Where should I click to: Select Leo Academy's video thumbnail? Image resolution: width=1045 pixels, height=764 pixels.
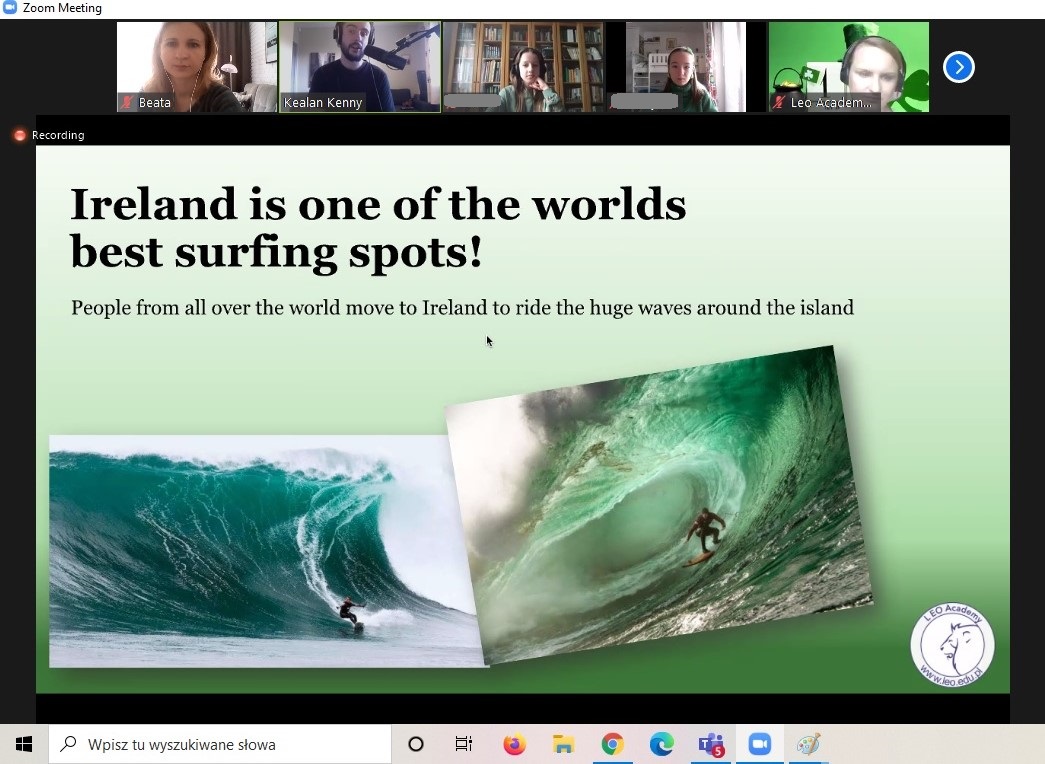(x=848, y=67)
